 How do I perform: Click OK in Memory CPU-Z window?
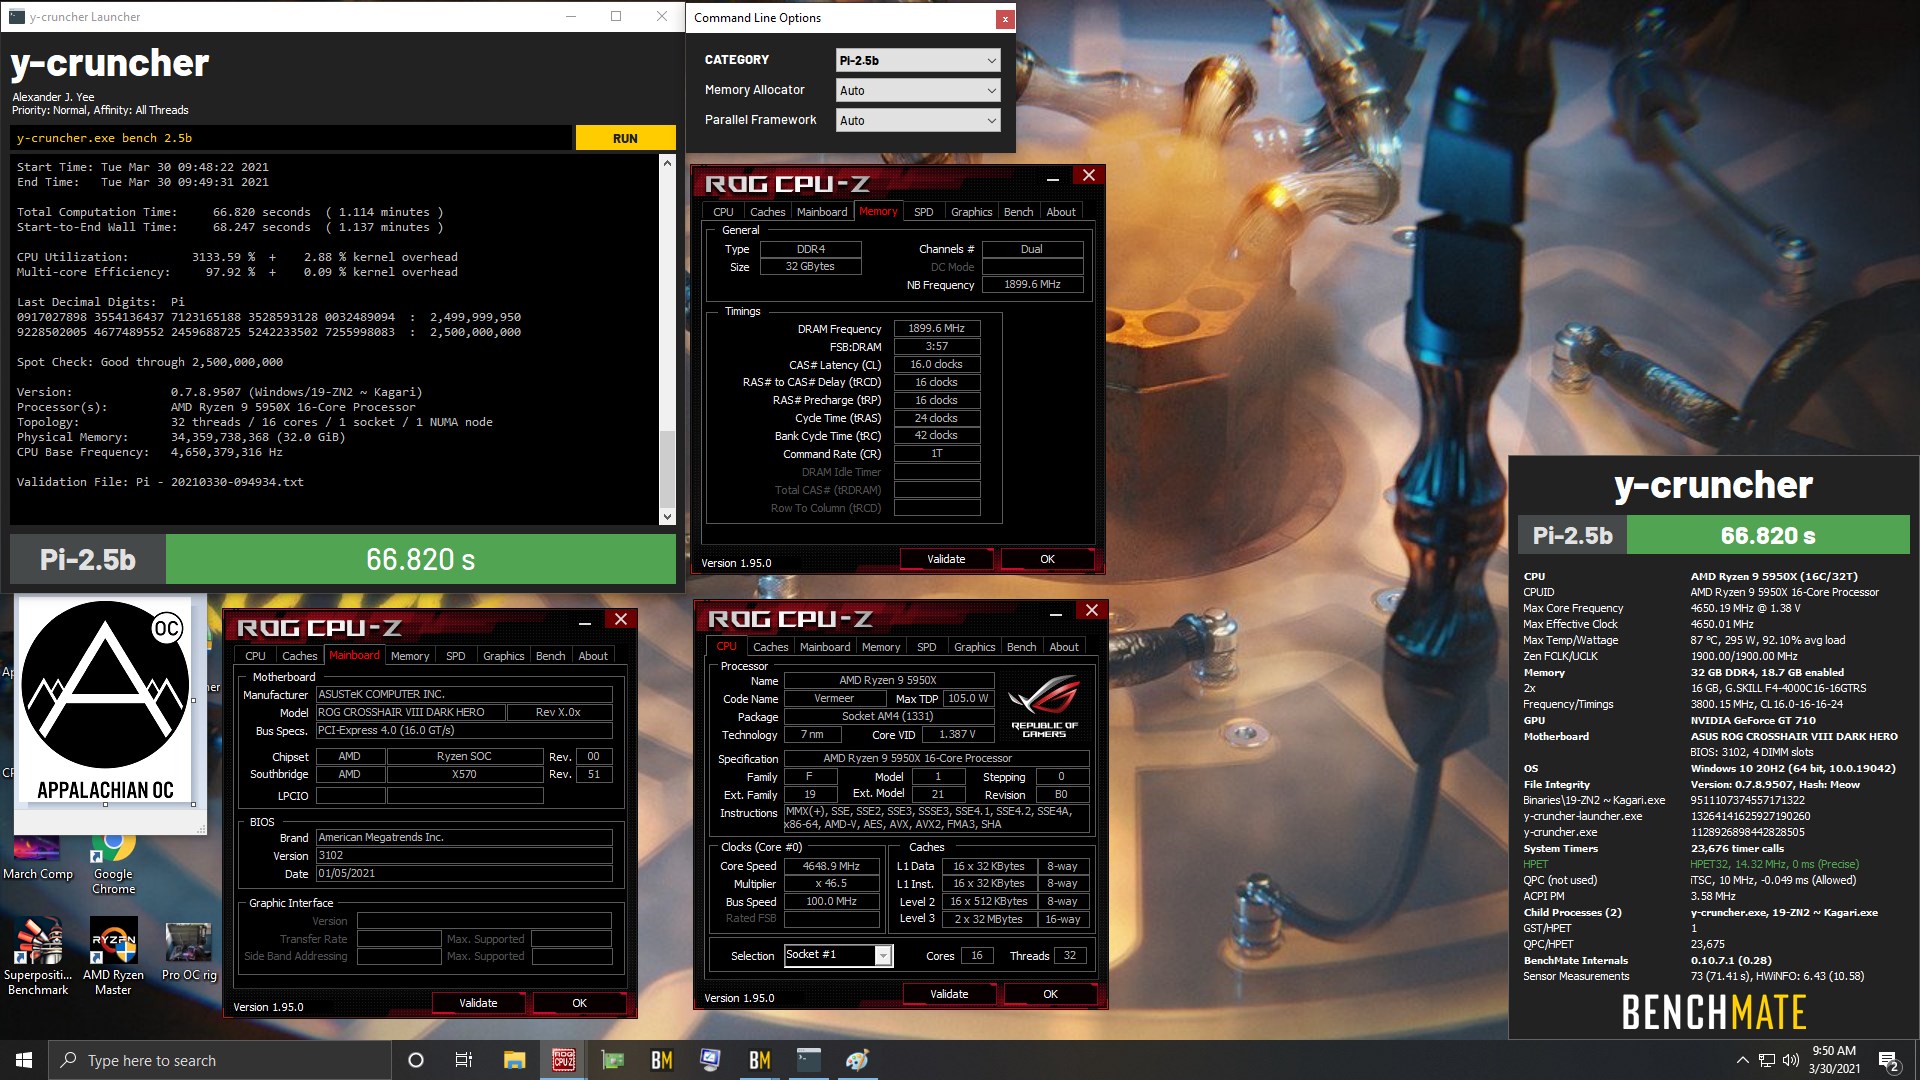pyautogui.click(x=1047, y=559)
